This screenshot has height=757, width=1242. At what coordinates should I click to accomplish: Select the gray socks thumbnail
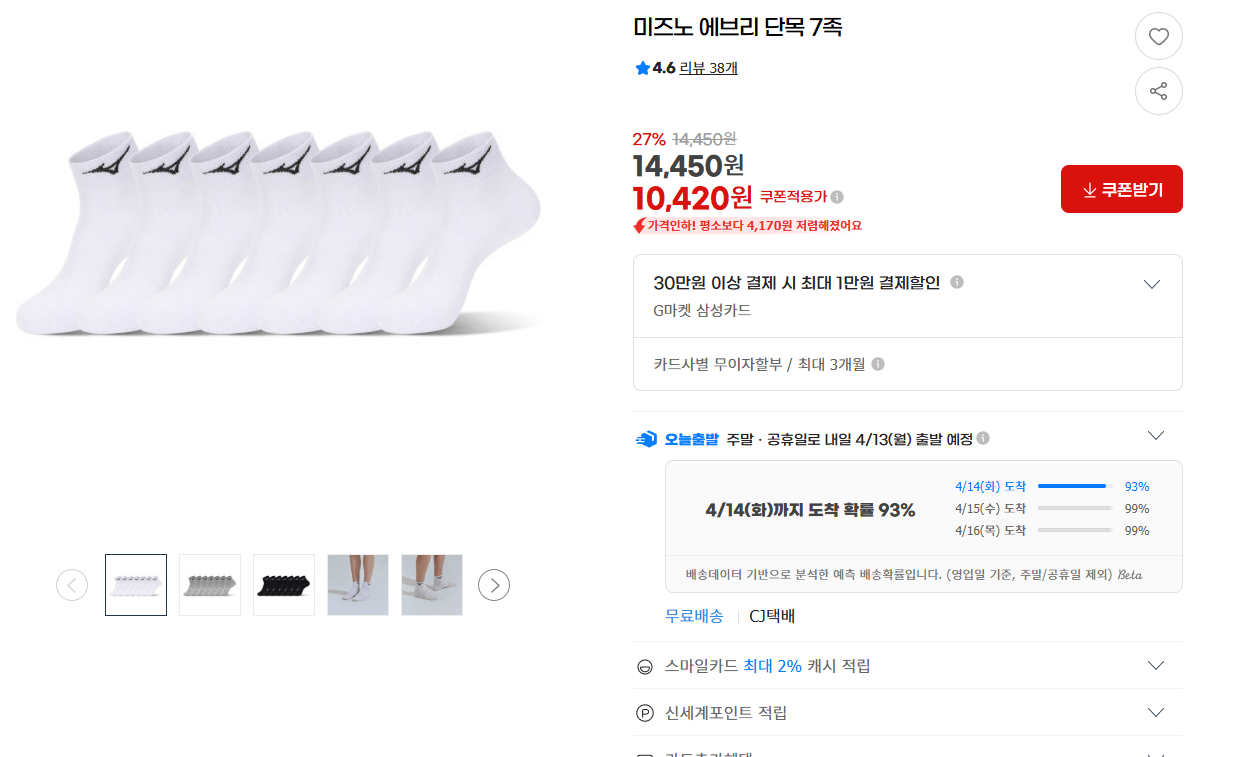209,584
